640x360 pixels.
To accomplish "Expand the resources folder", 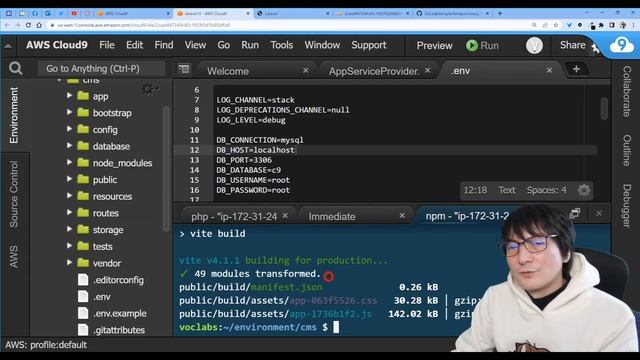I will (69, 196).
